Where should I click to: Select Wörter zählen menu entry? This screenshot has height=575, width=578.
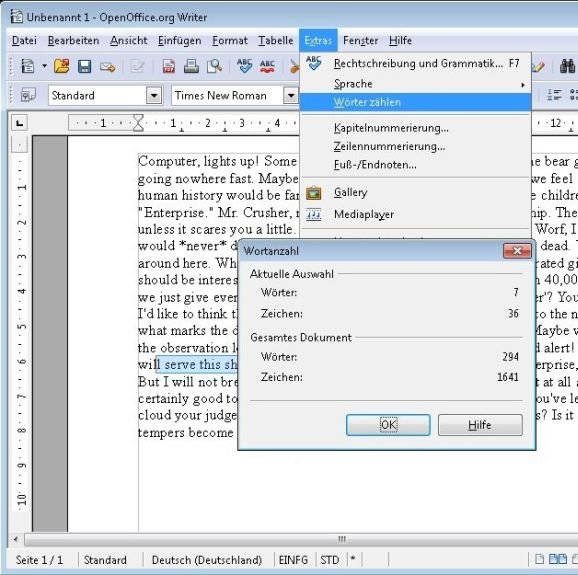pos(415,102)
